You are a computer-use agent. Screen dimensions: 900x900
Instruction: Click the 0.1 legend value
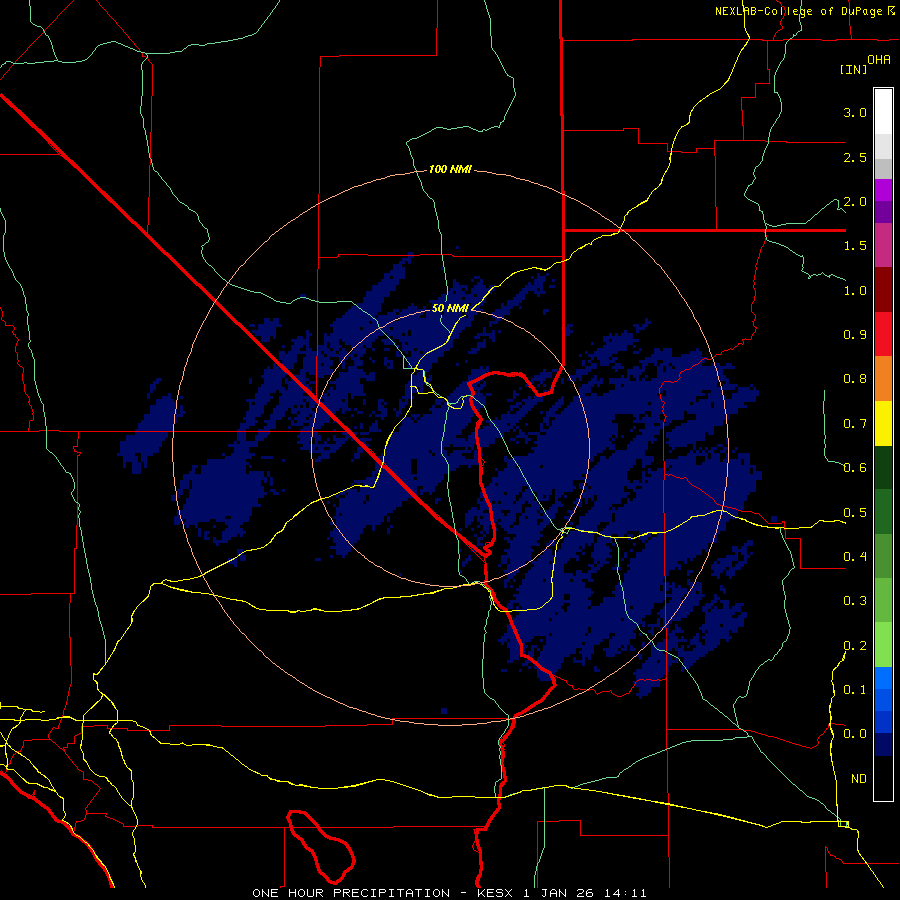855,690
